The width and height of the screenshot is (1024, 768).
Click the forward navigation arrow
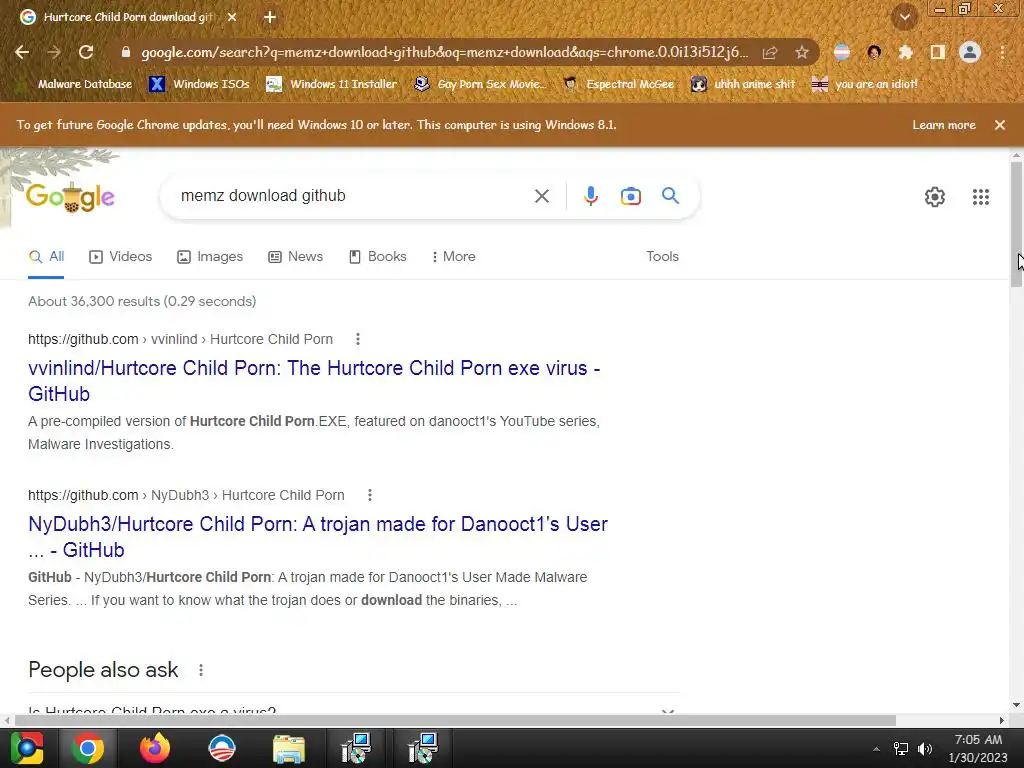click(x=54, y=52)
